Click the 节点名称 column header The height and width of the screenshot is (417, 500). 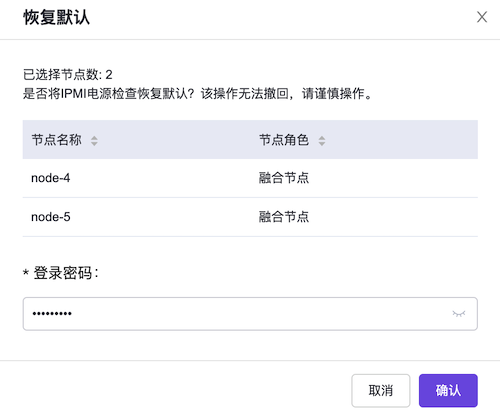pos(57,140)
